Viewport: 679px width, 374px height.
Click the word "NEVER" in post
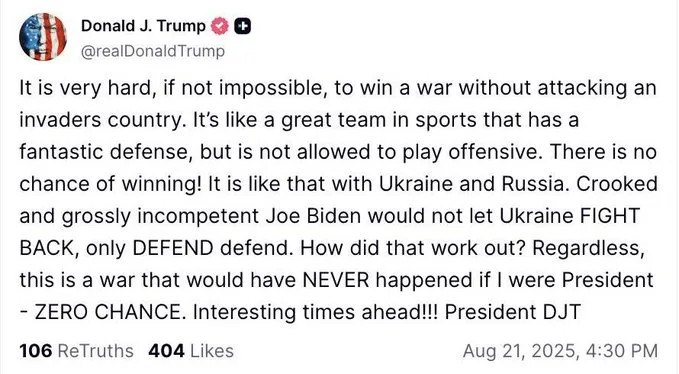click(336, 280)
